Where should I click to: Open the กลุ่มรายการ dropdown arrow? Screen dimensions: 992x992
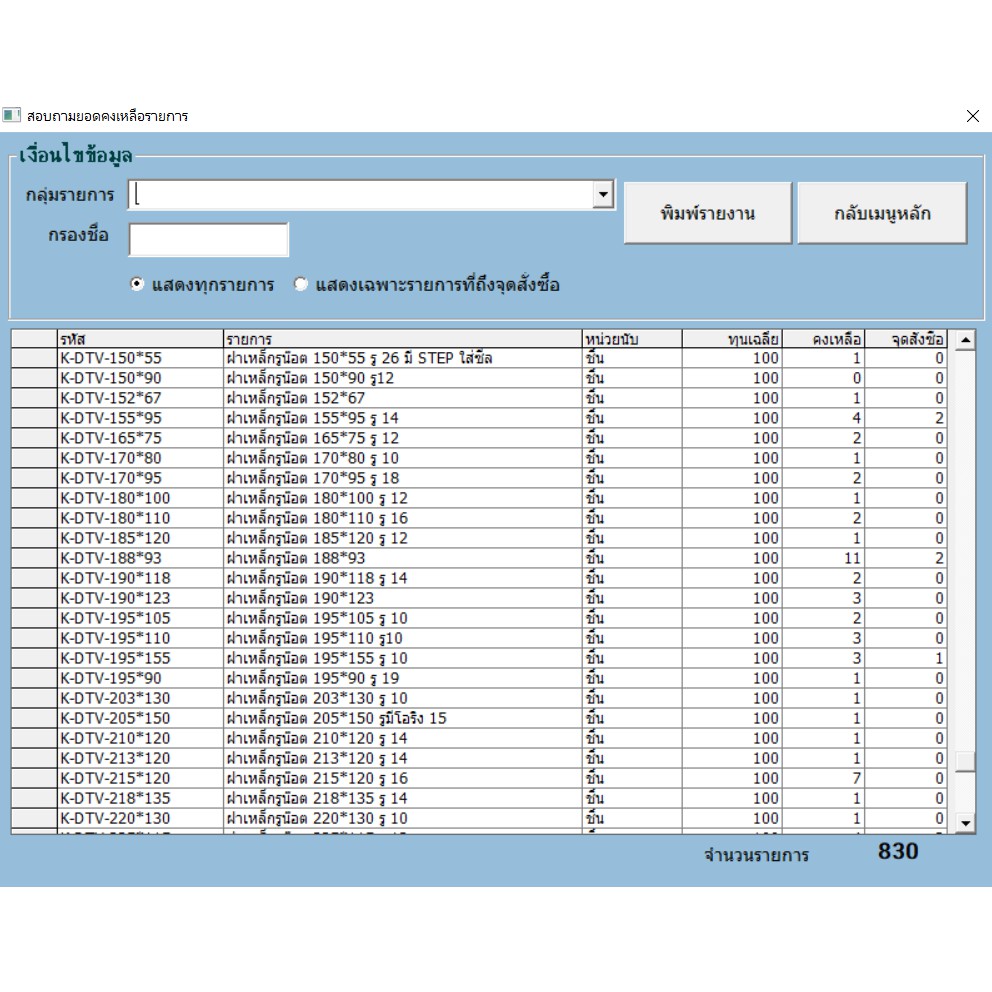[603, 195]
